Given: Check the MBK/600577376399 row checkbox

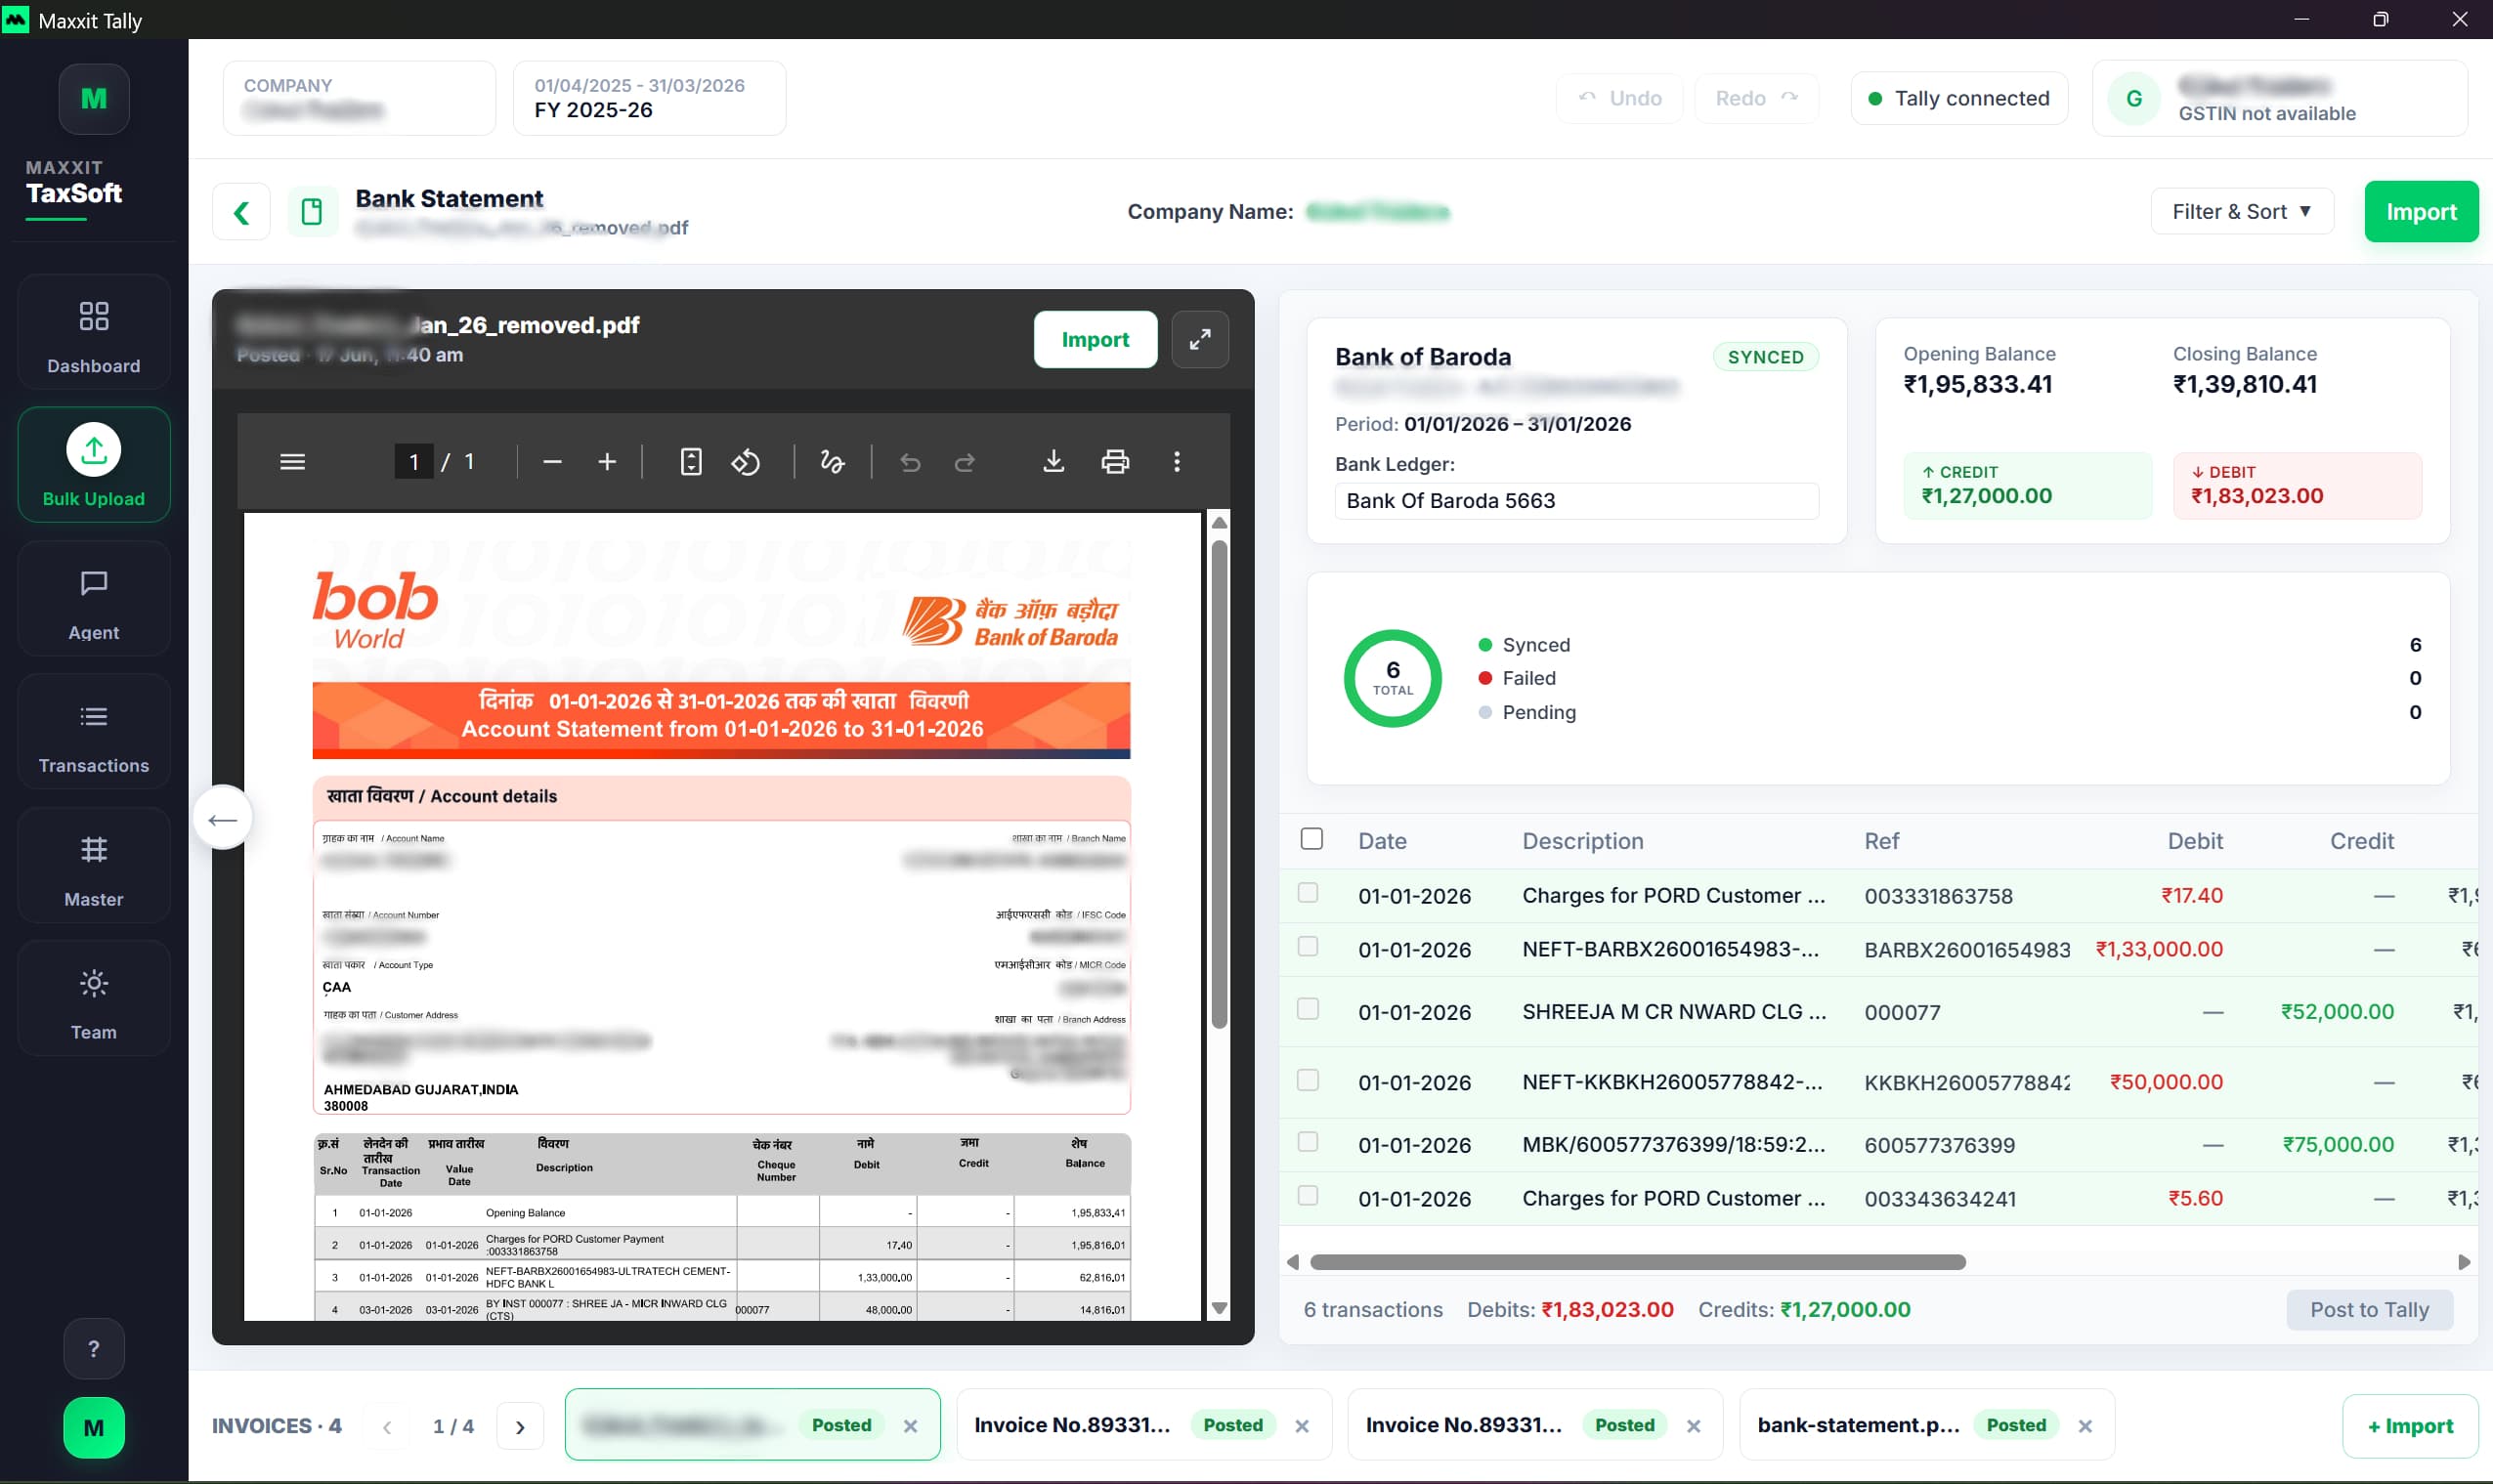Looking at the screenshot, I should [1308, 1142].
